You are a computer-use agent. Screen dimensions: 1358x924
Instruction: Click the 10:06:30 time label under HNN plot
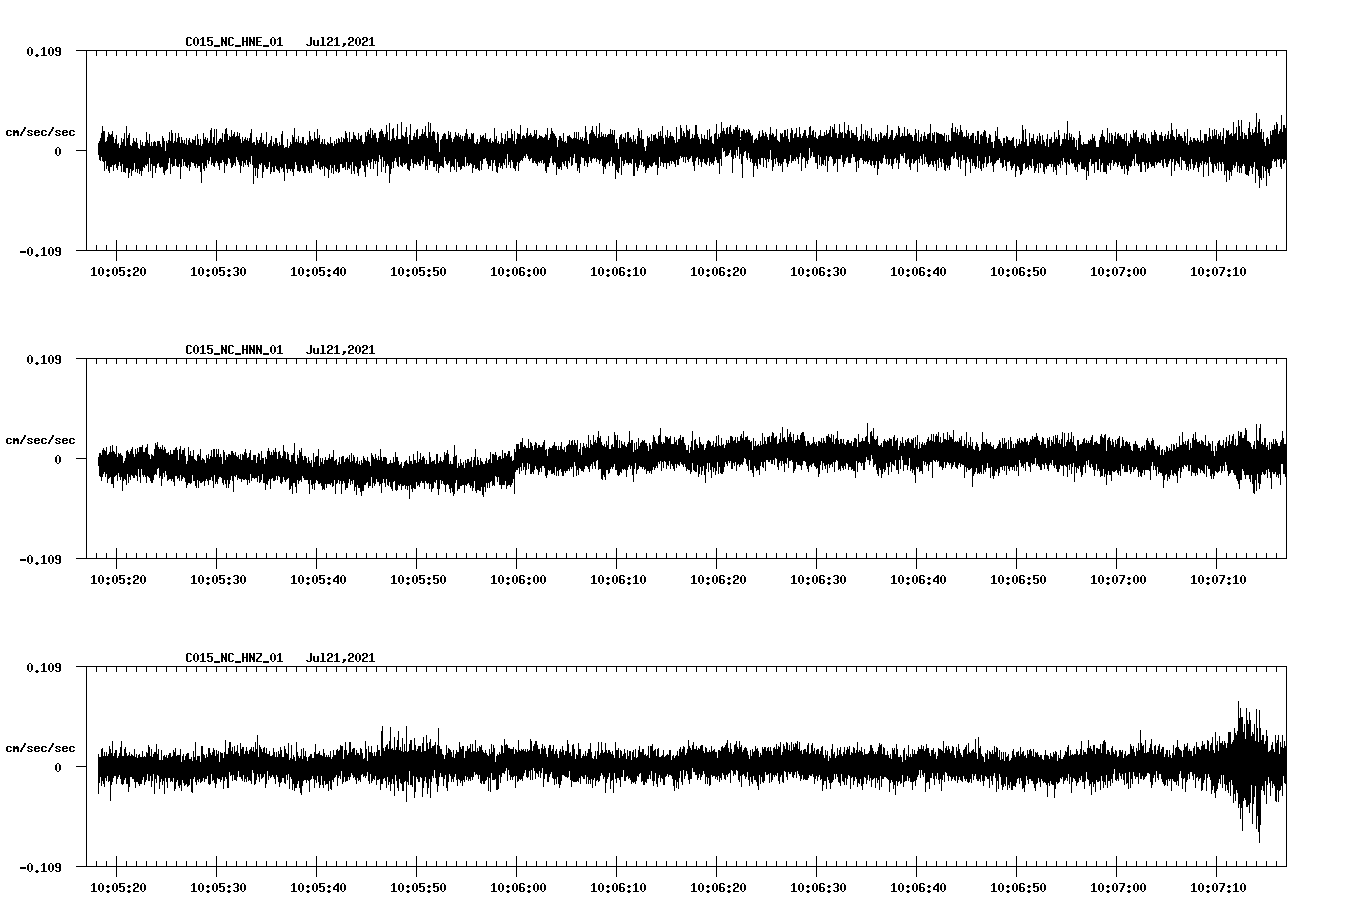(x=818, y=580)
